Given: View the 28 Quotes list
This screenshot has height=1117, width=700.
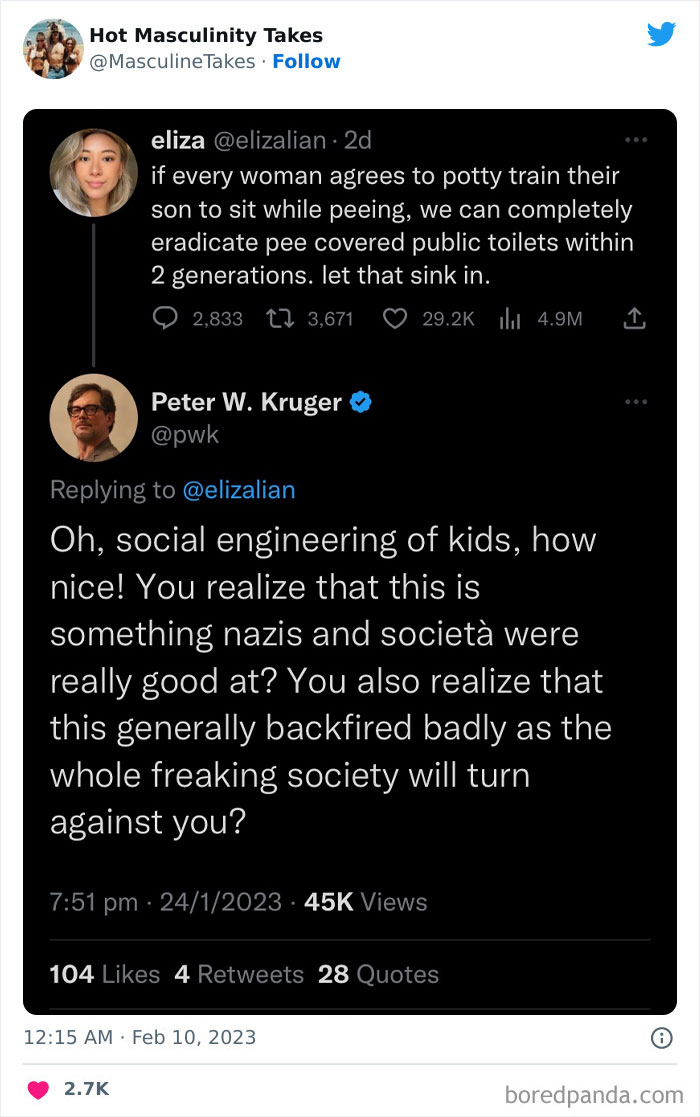Looking at the screenshot, I should pyautogui.click(x=378, y=974).
